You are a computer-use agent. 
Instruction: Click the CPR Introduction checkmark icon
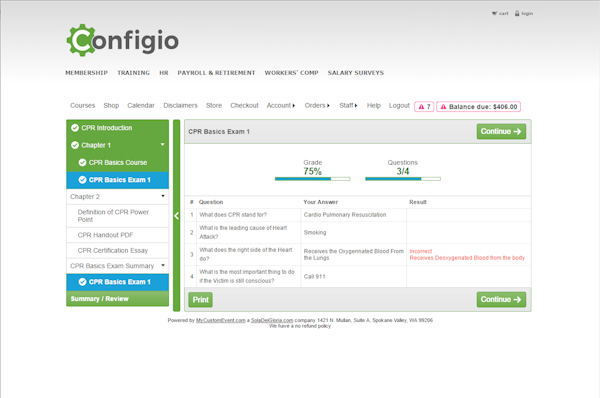(75, 128)
